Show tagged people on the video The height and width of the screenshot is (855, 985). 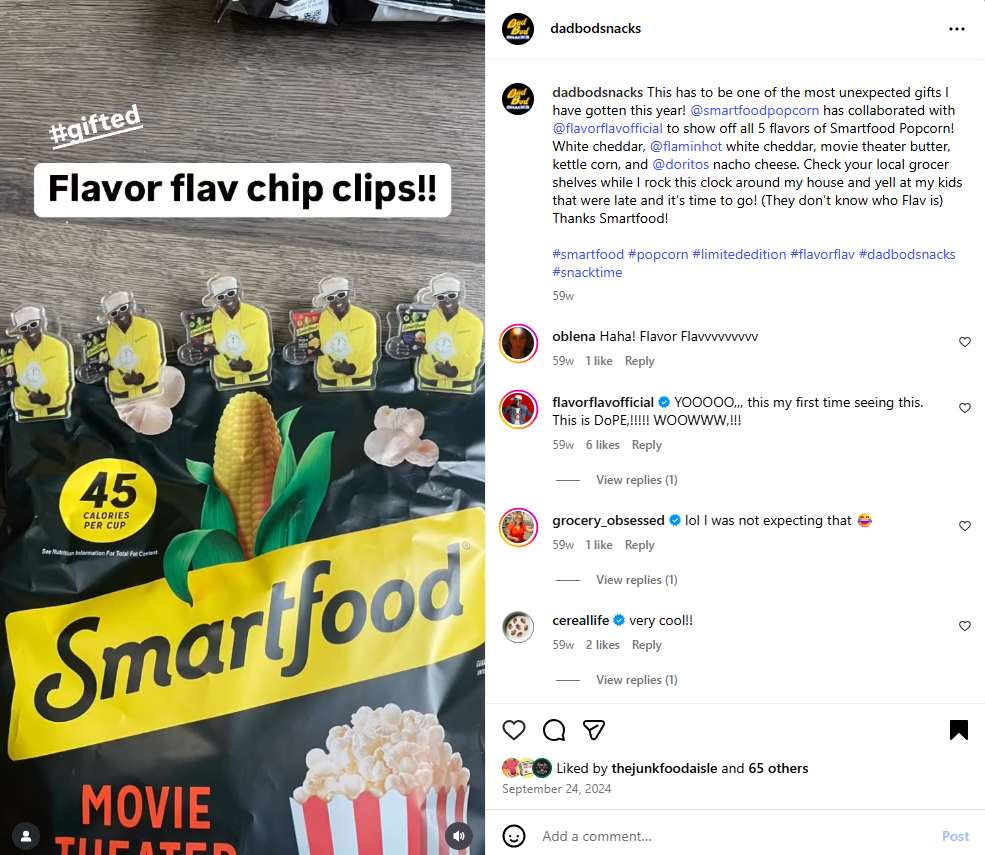pos(26,836)
